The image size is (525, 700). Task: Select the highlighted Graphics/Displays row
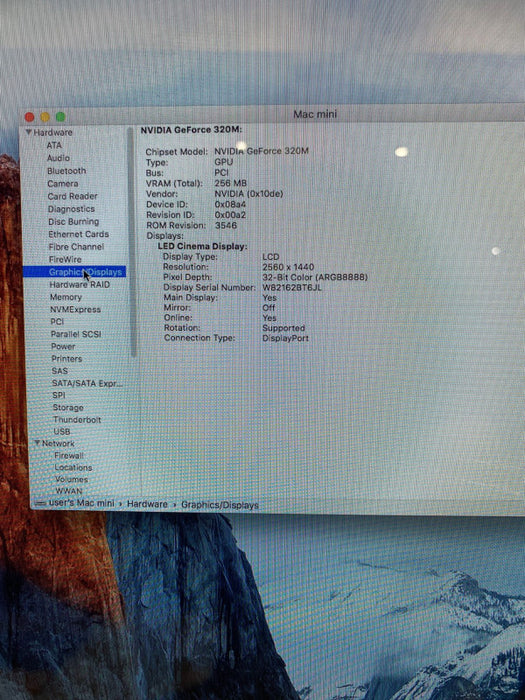pos(75,272)
